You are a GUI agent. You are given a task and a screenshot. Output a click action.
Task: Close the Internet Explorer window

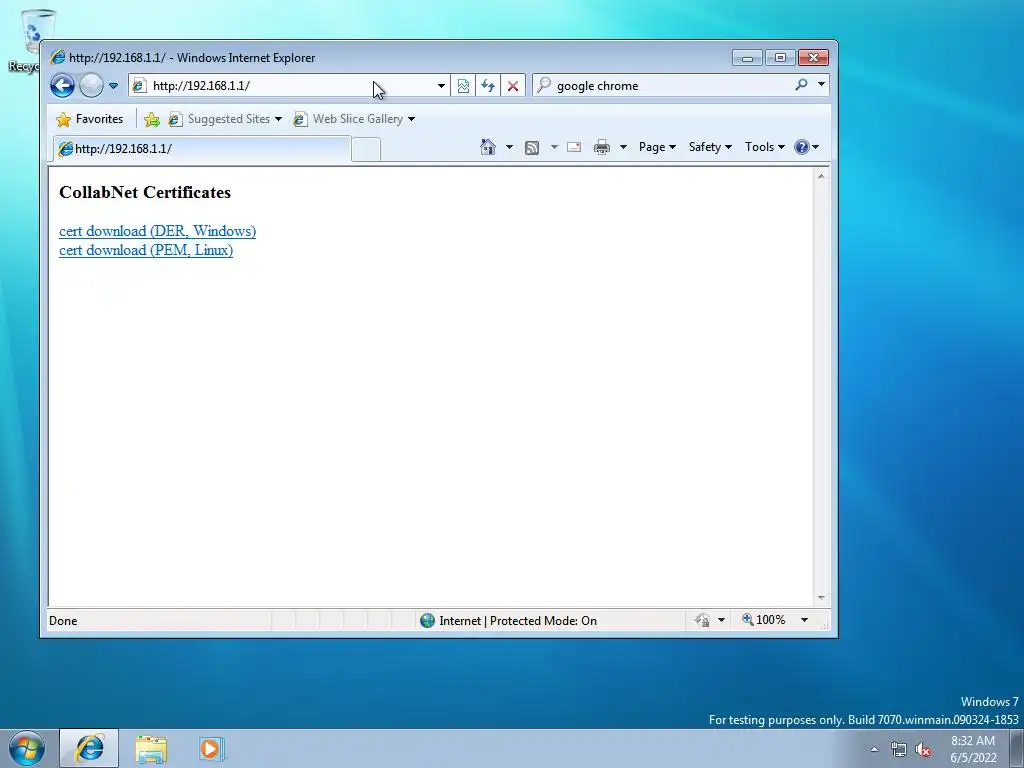point(814,57)
